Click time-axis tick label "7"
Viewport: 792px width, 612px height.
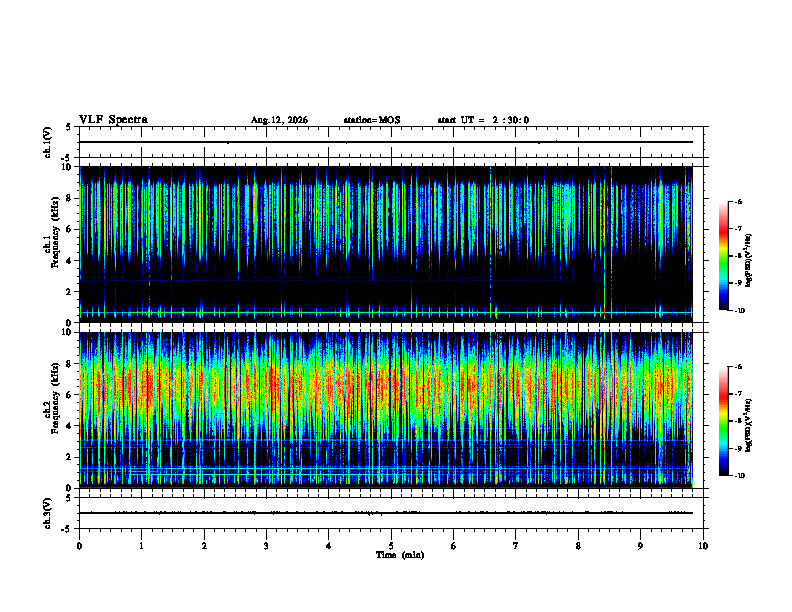pyautogui.click(x=516, y=546)
